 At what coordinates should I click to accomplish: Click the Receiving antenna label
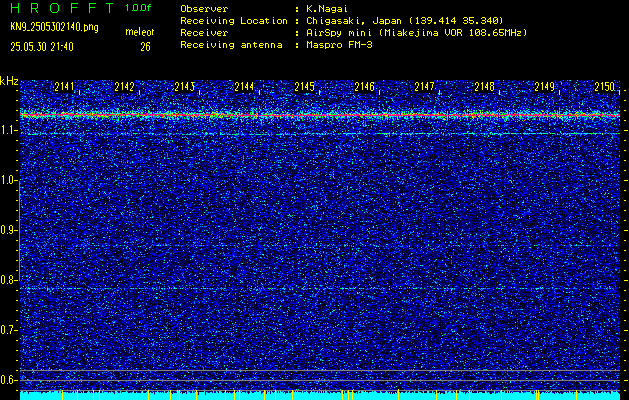(231, 45)
